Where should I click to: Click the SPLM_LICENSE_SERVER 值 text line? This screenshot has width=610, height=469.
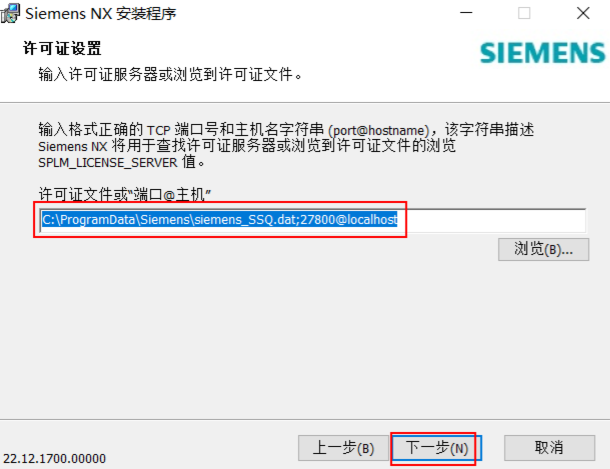[121, 162]
